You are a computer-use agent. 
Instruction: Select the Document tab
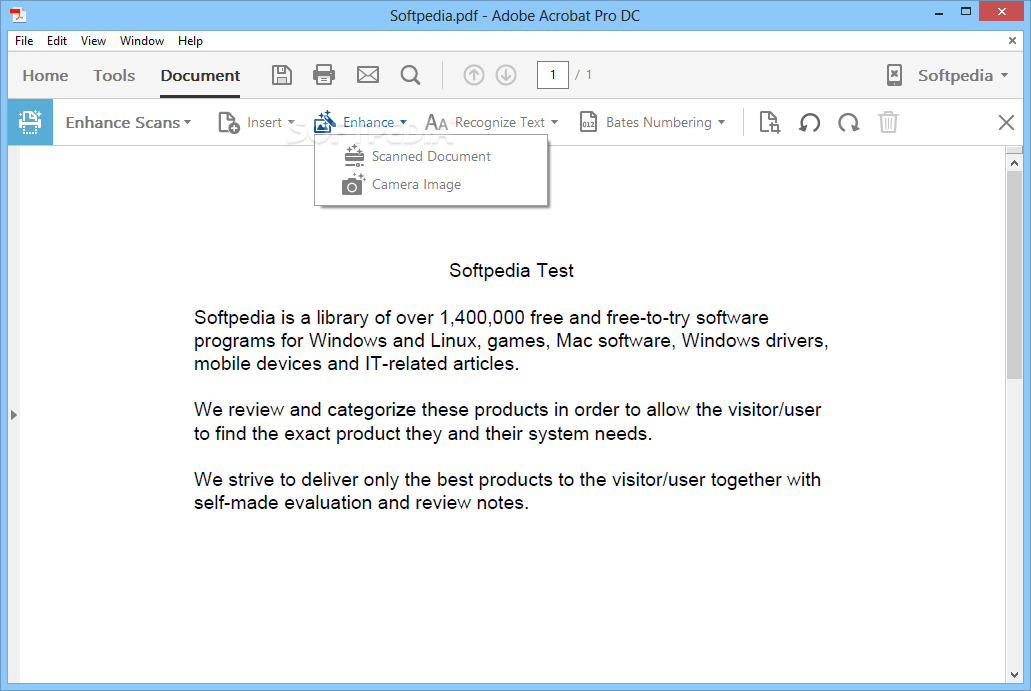[200, 76]
